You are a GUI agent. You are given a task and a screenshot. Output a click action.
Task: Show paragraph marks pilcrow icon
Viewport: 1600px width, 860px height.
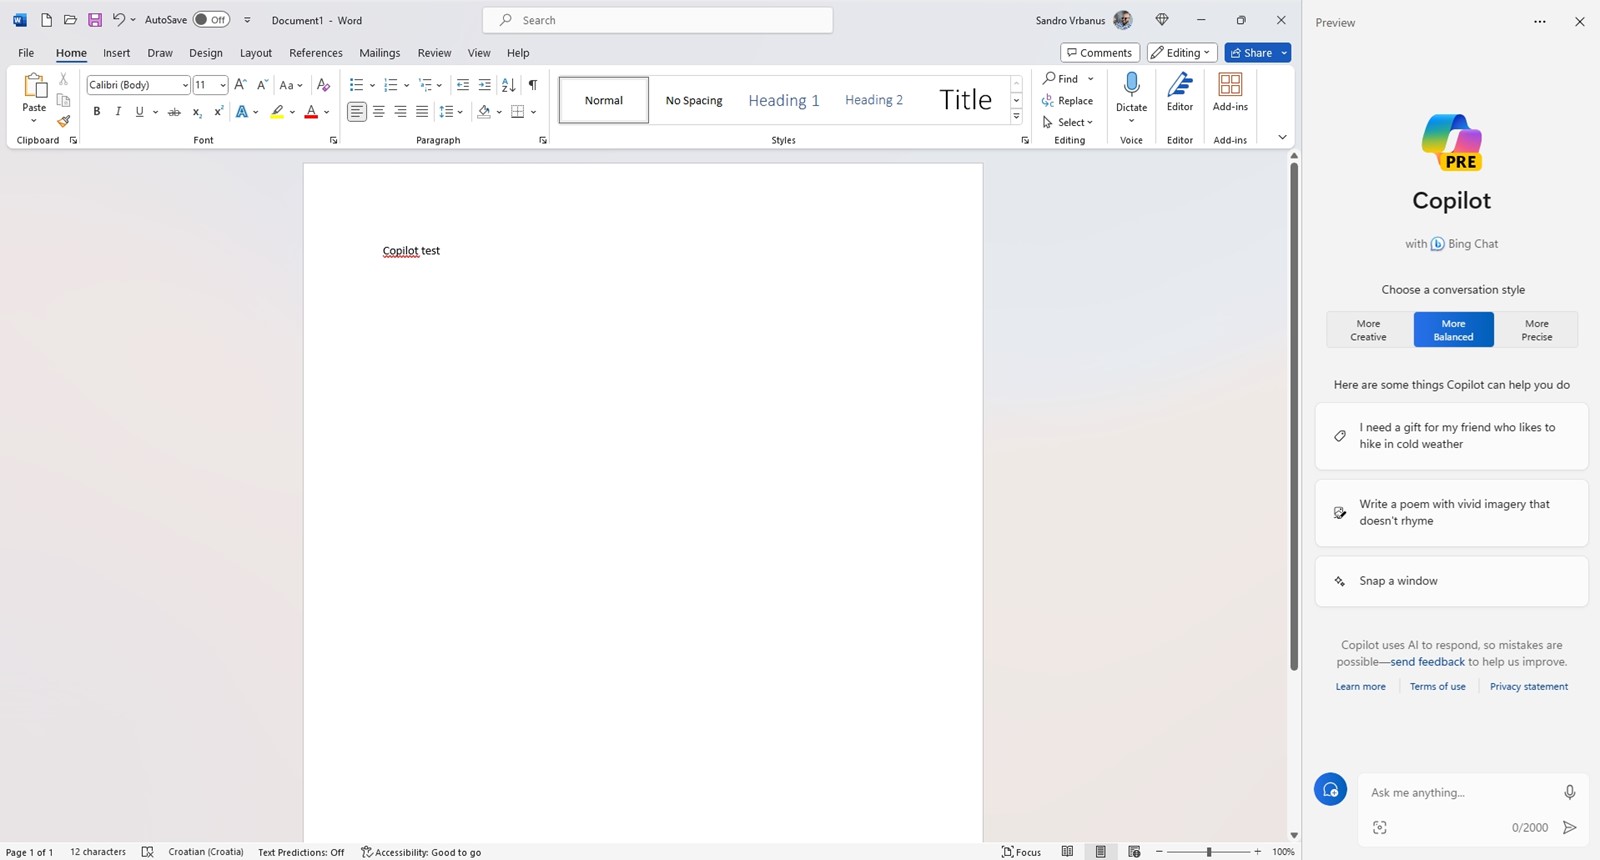533,85
